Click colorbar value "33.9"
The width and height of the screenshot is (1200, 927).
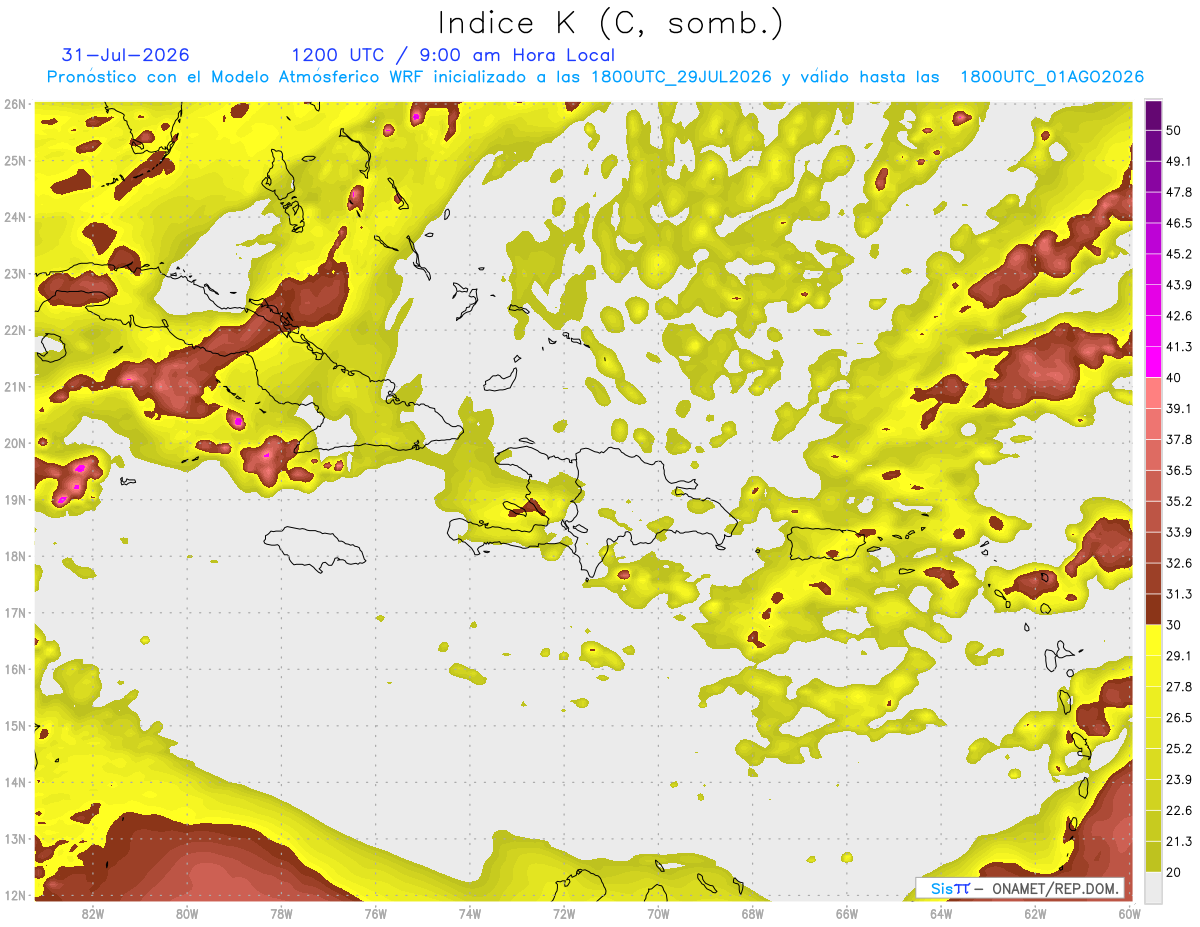(x=1179, y=532)
